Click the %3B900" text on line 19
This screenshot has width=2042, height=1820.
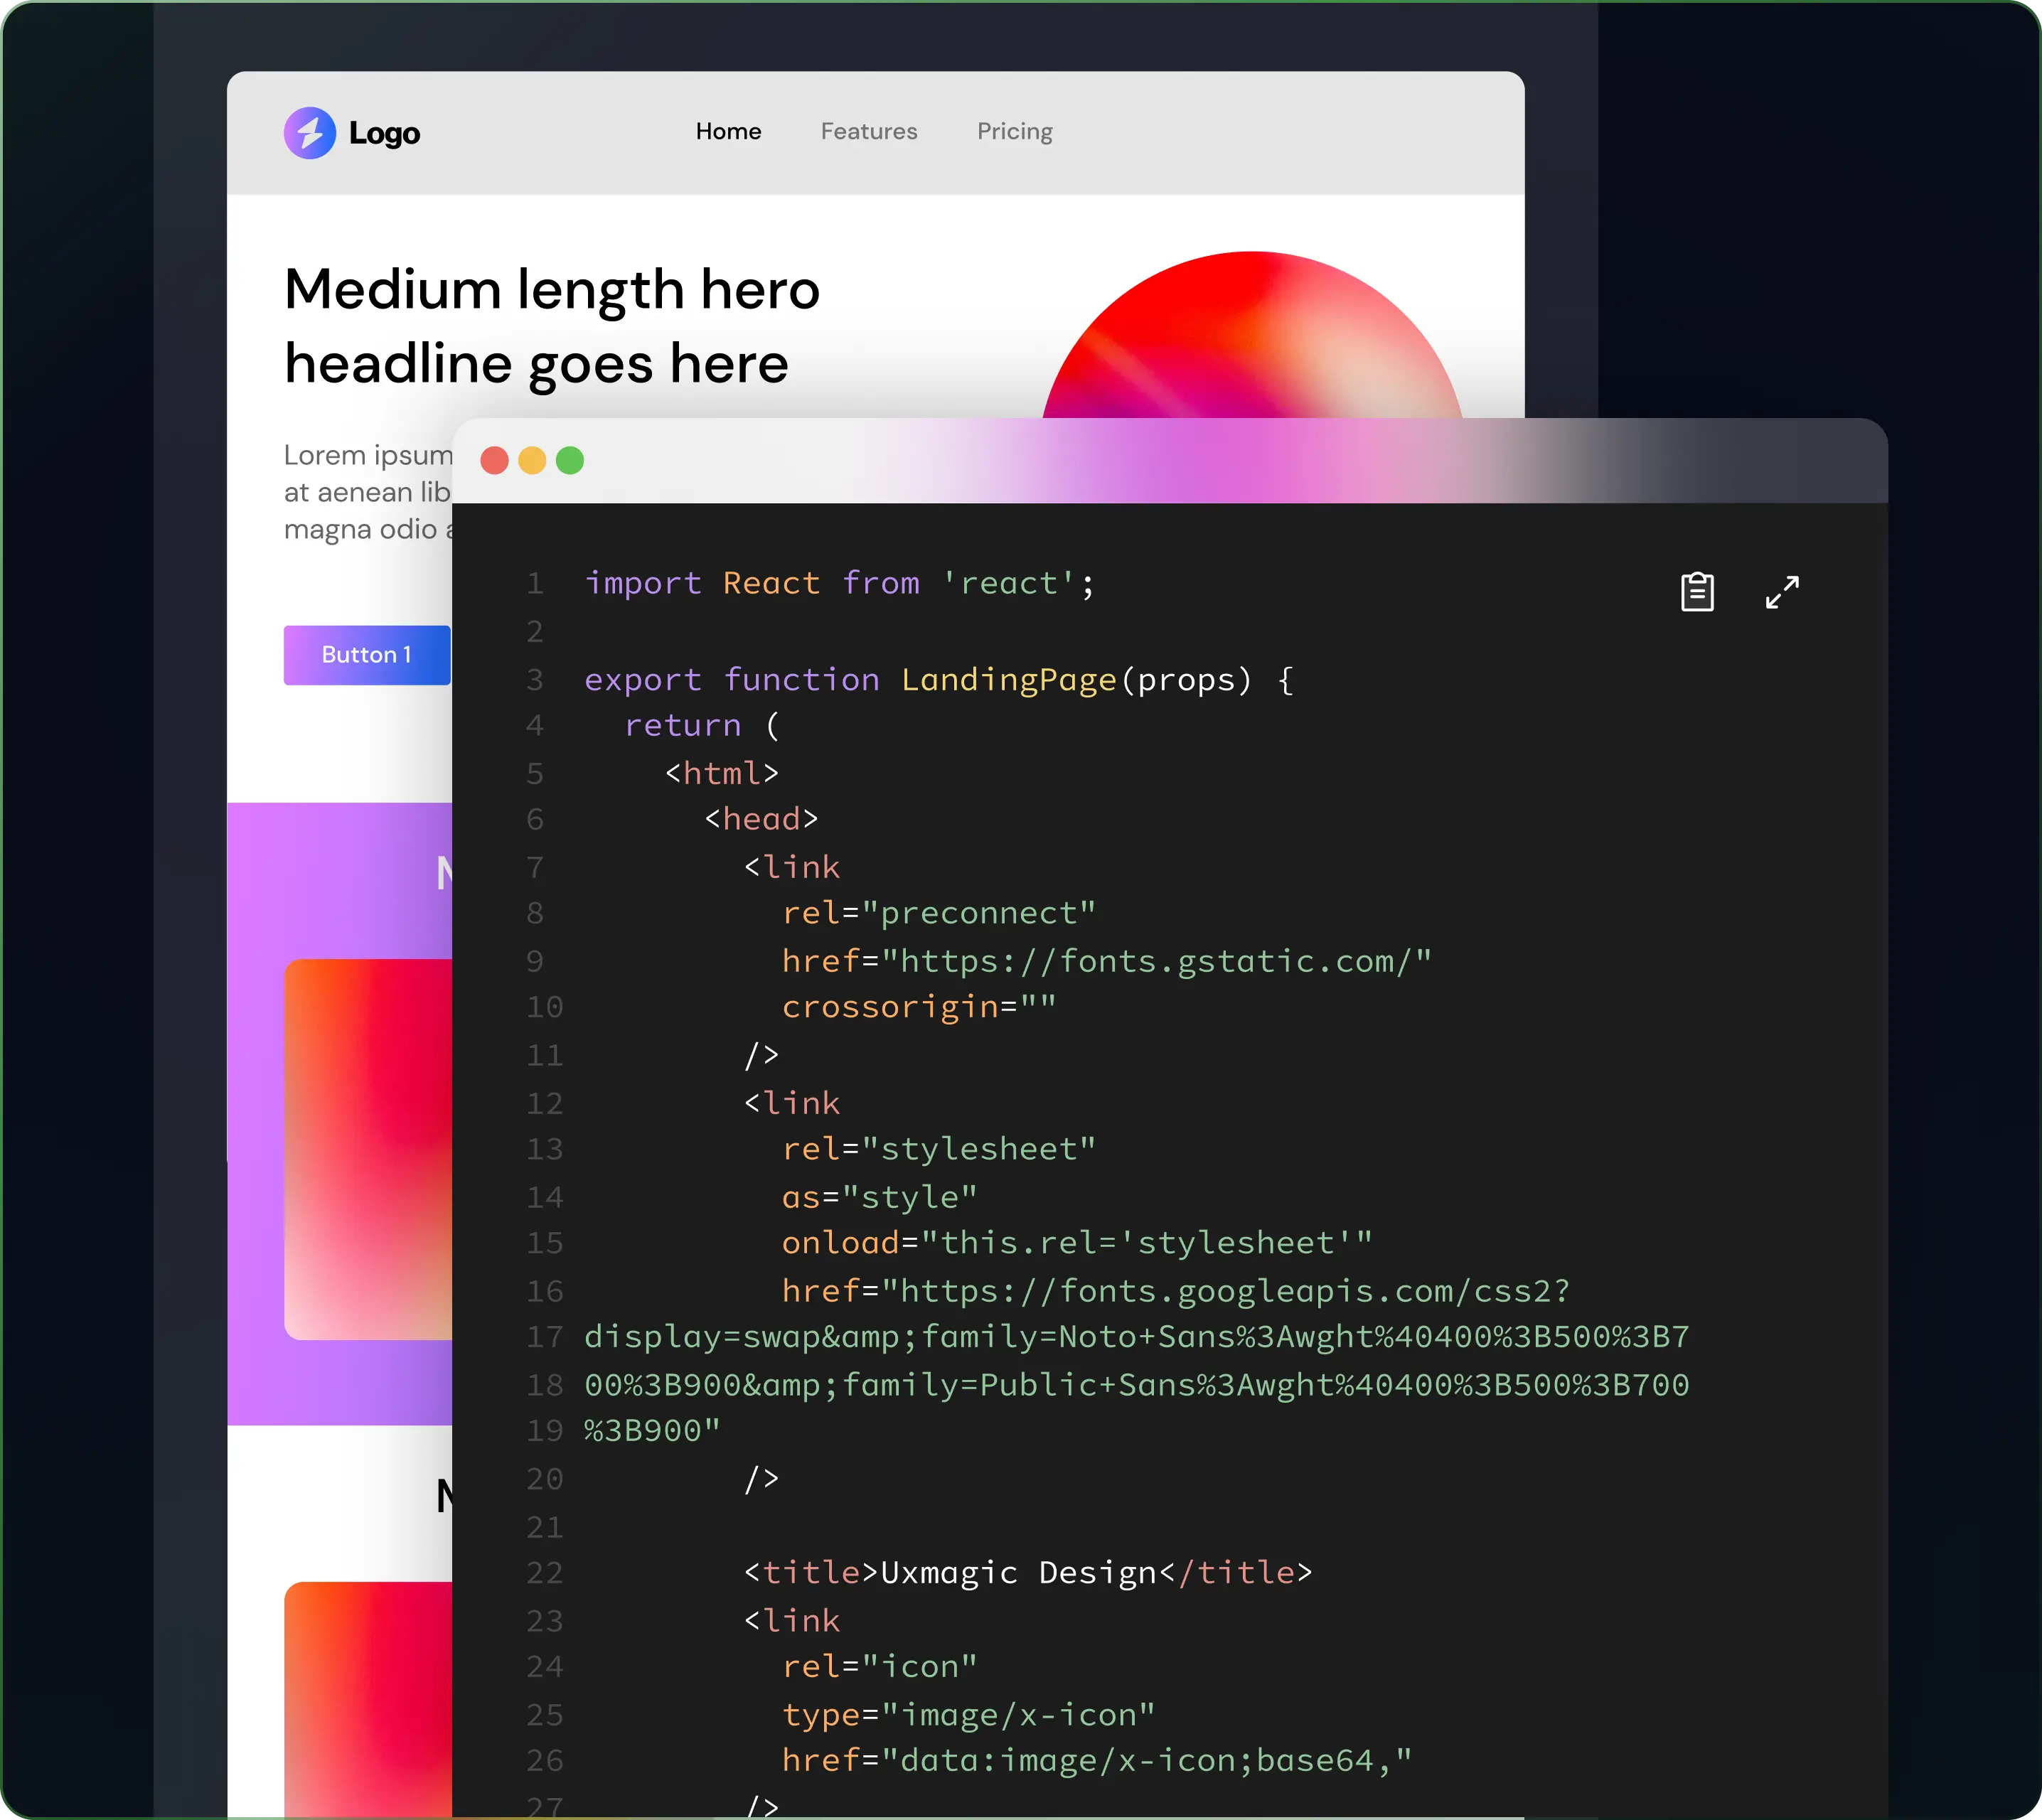pos(653,1431)
